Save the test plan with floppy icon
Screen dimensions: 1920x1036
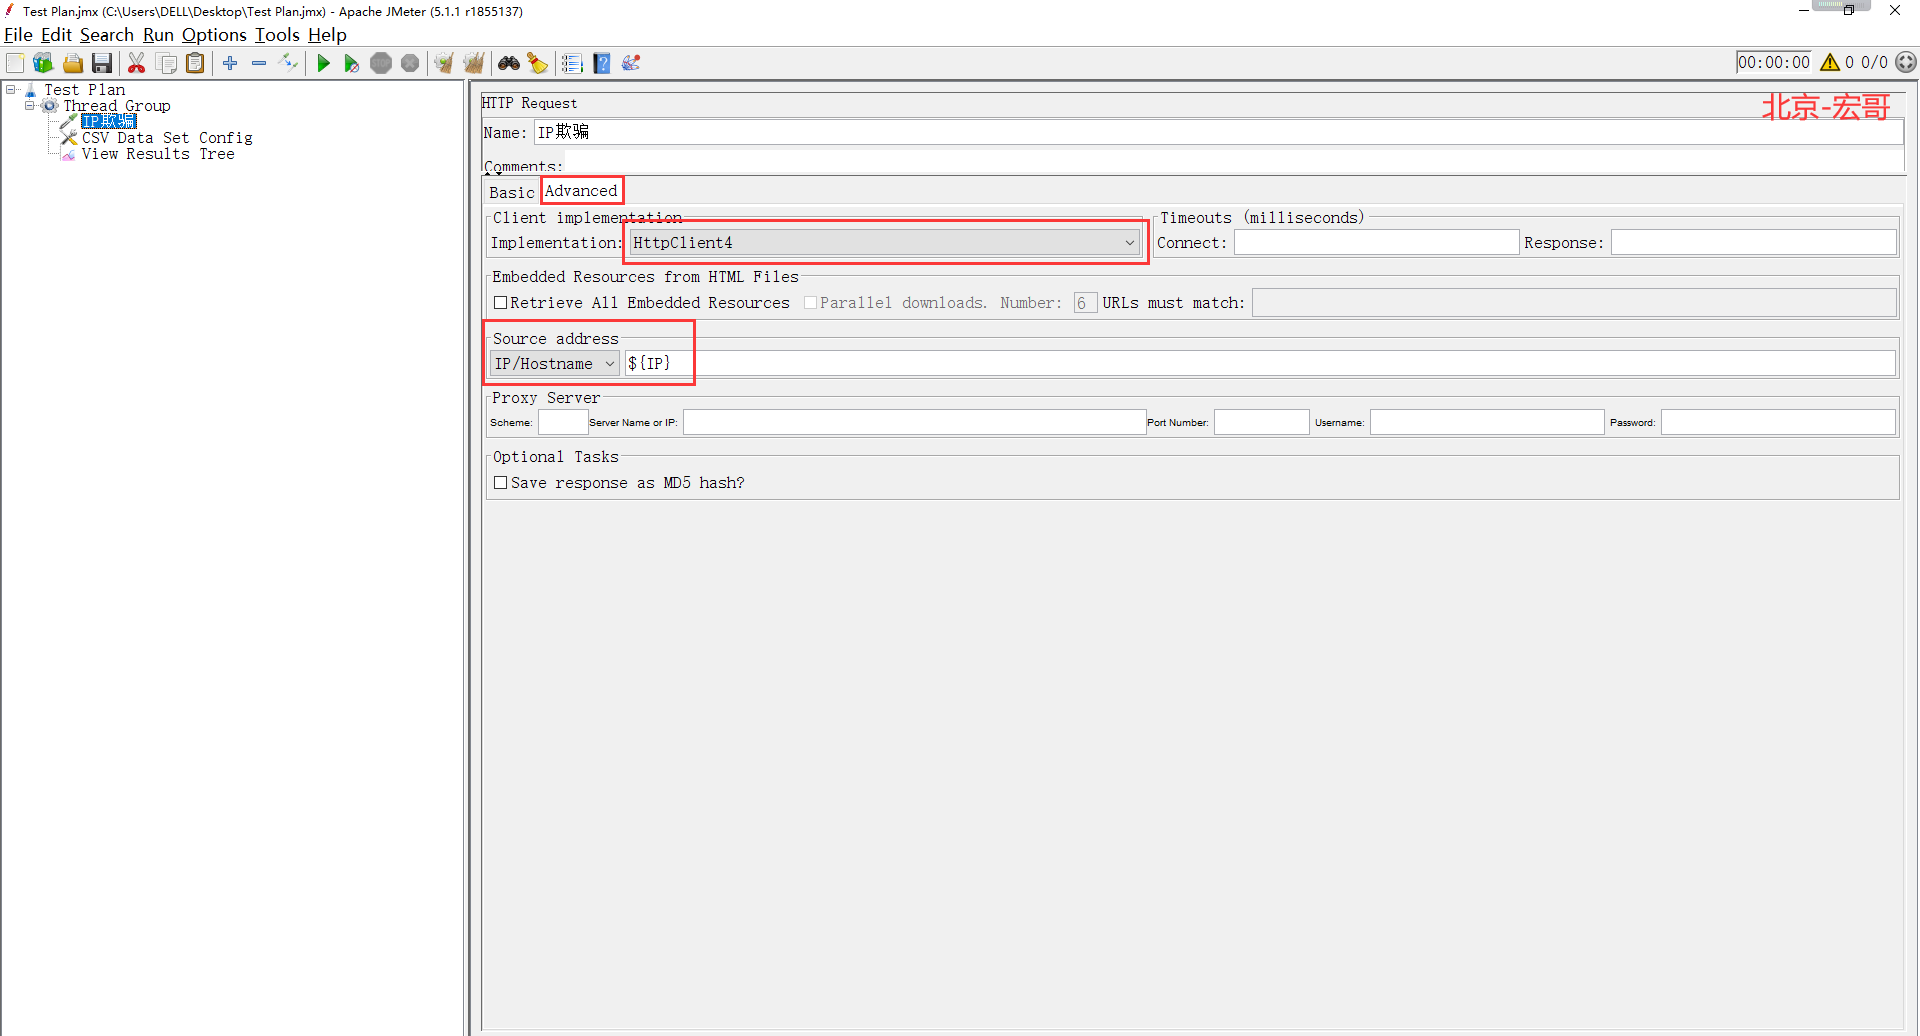click(102, 63)
